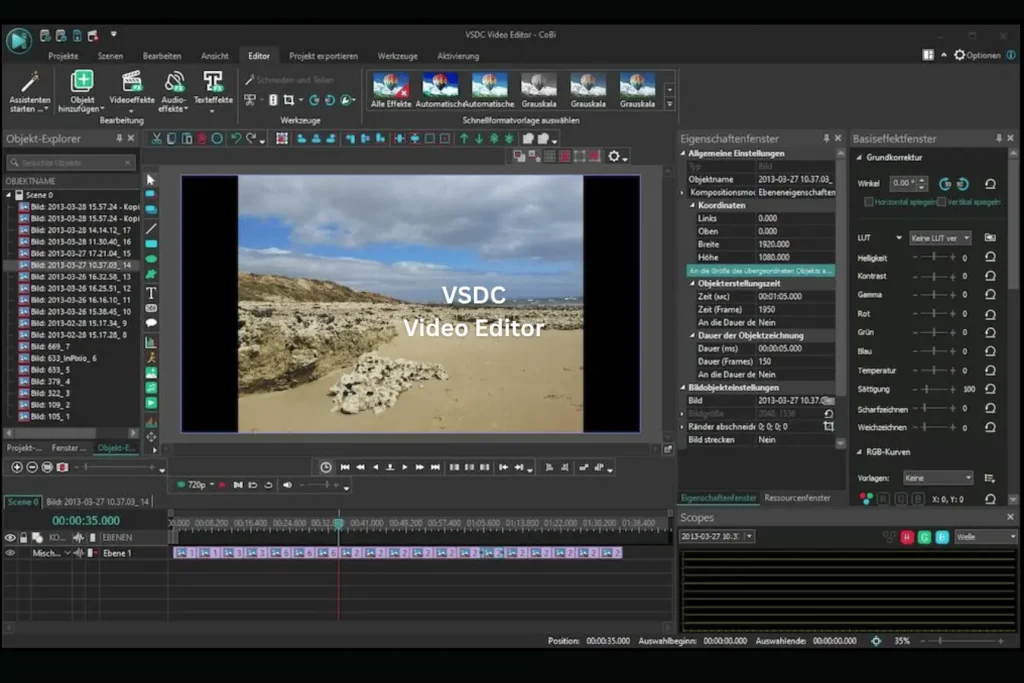Select the ellipse shape tool
This screenshot has height=683, width=1024.
[151, 259]
